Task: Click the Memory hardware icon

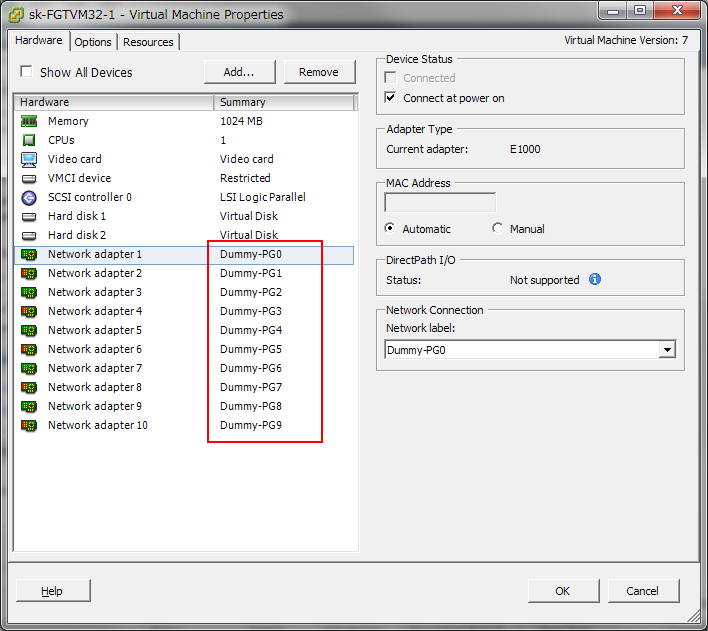Action: point(29,121)
